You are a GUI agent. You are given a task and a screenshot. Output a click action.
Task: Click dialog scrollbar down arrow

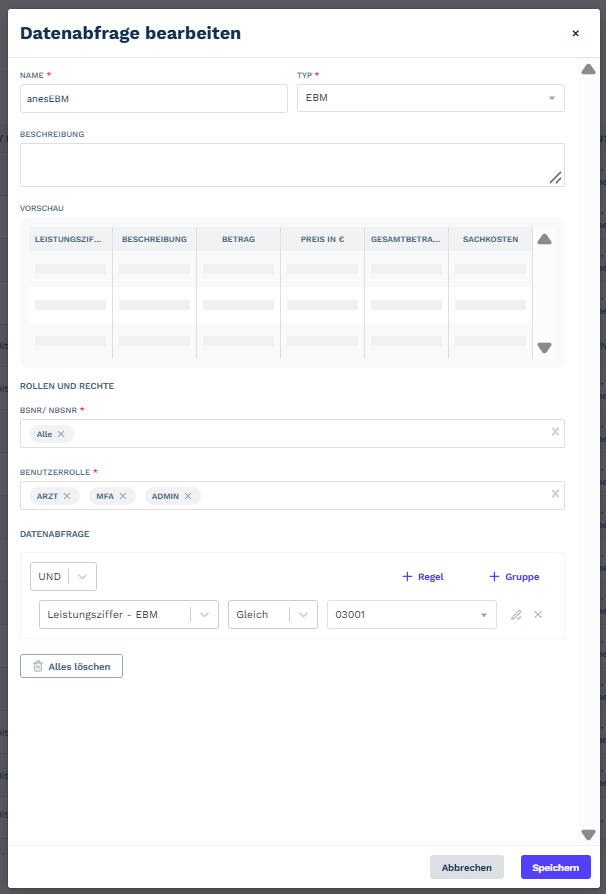point(588,835)
